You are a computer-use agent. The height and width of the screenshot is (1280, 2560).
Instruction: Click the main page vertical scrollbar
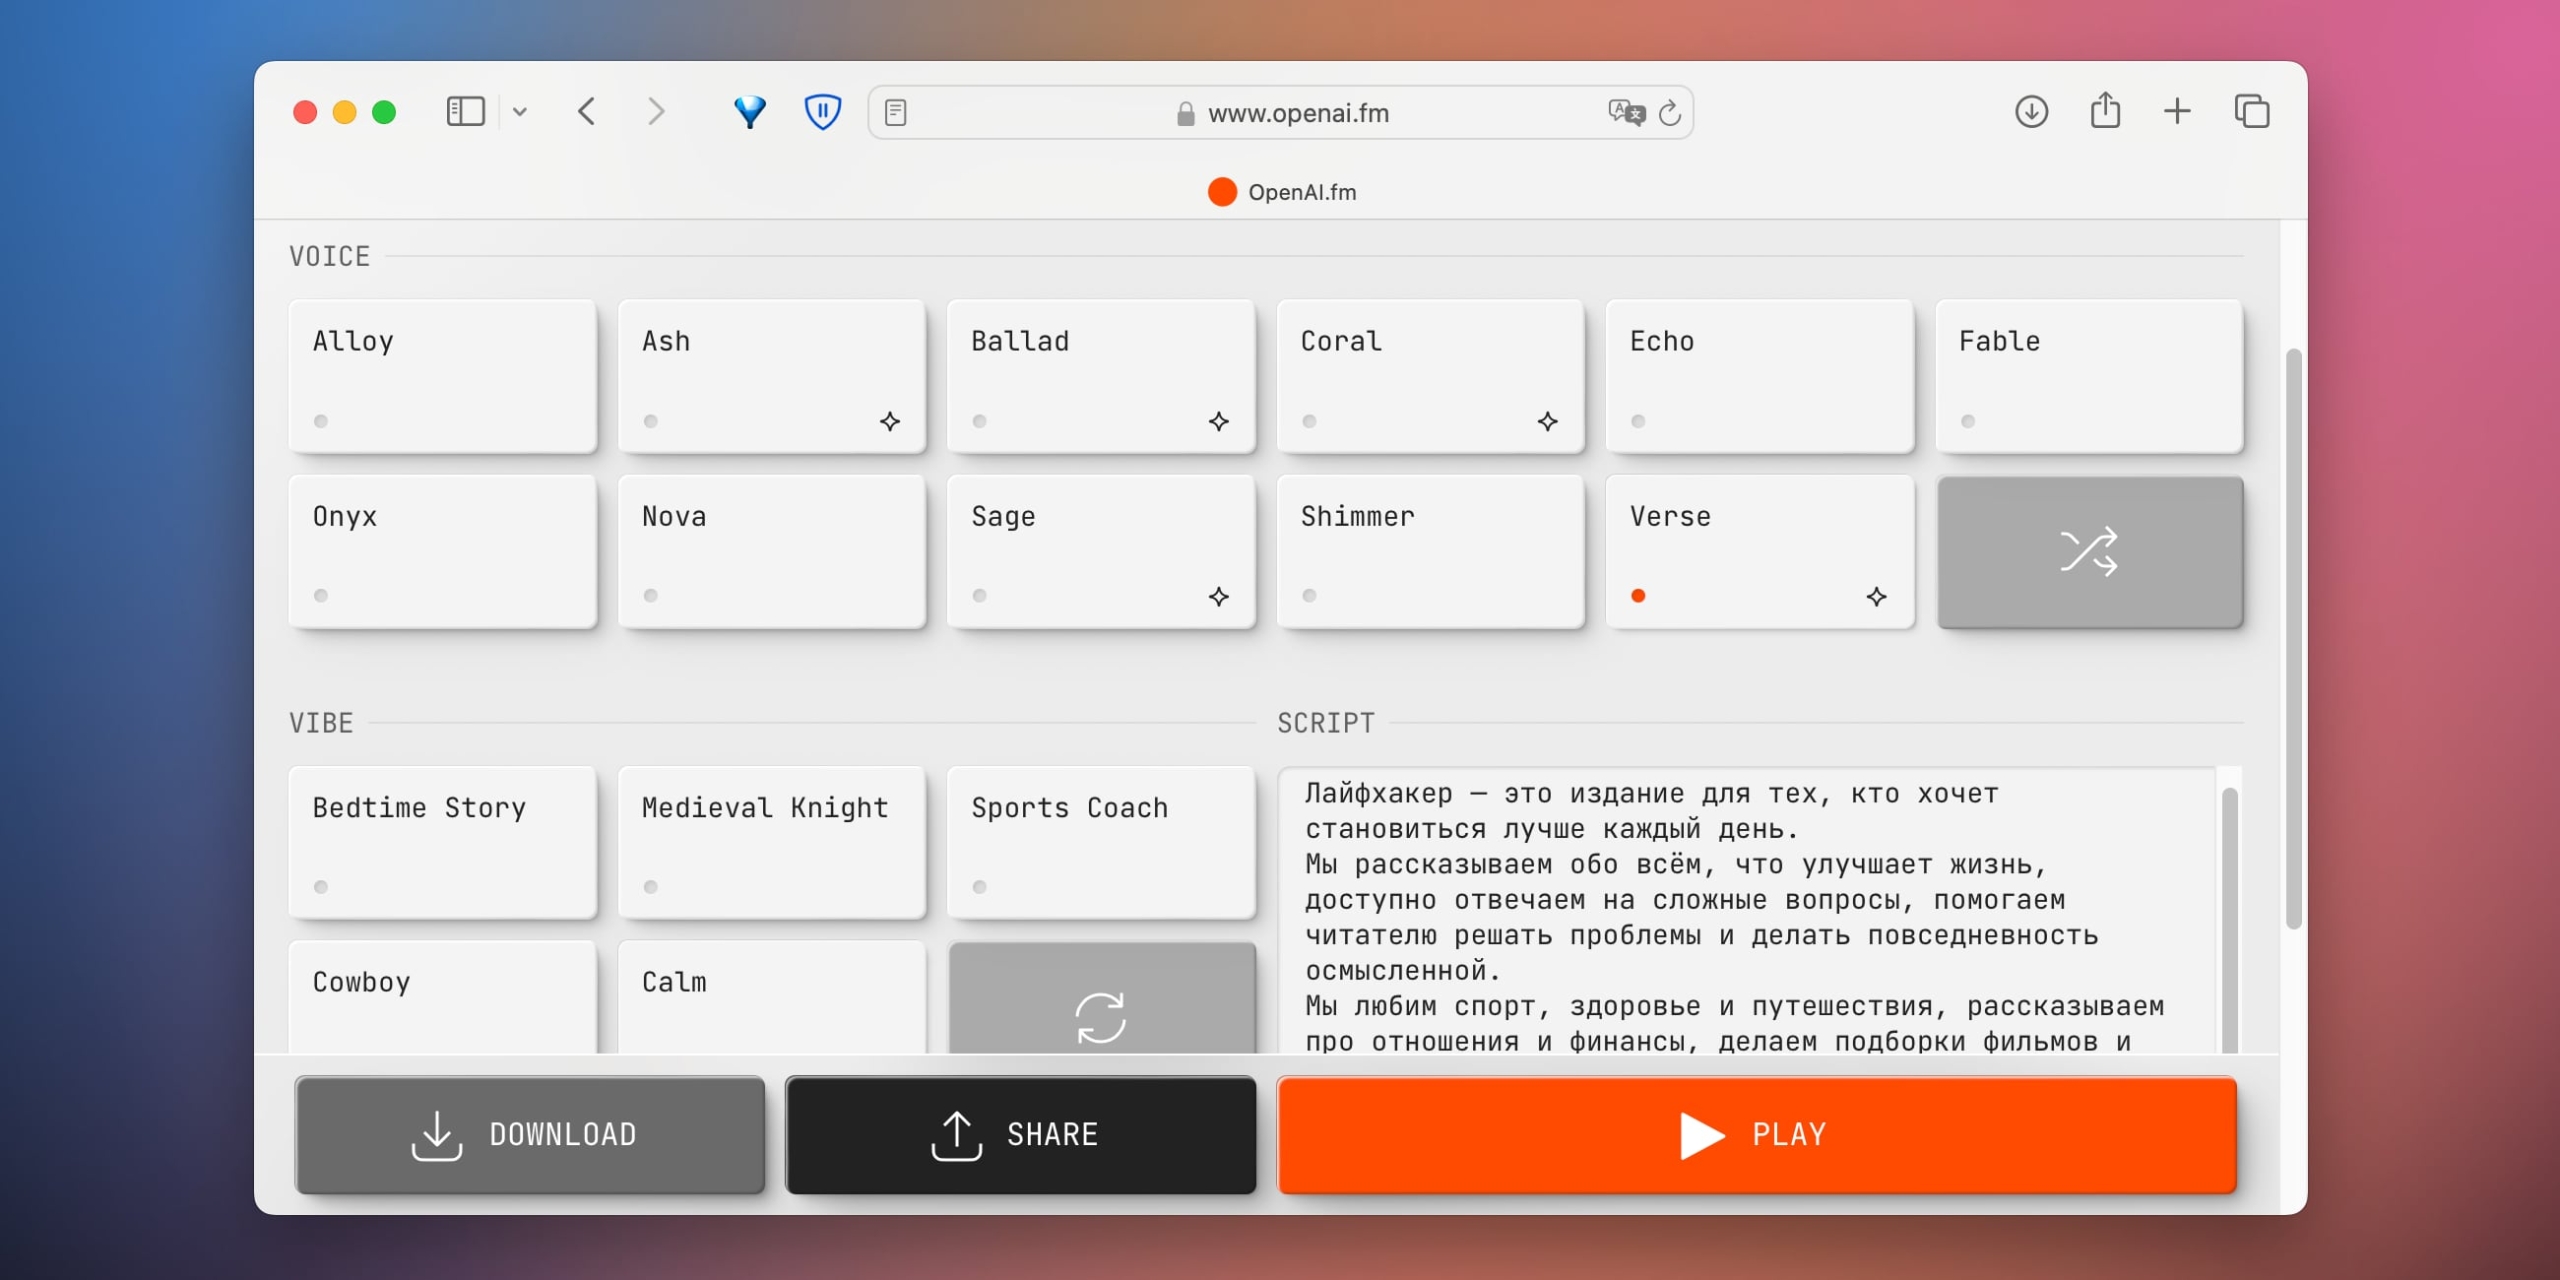click(2293, 638)
